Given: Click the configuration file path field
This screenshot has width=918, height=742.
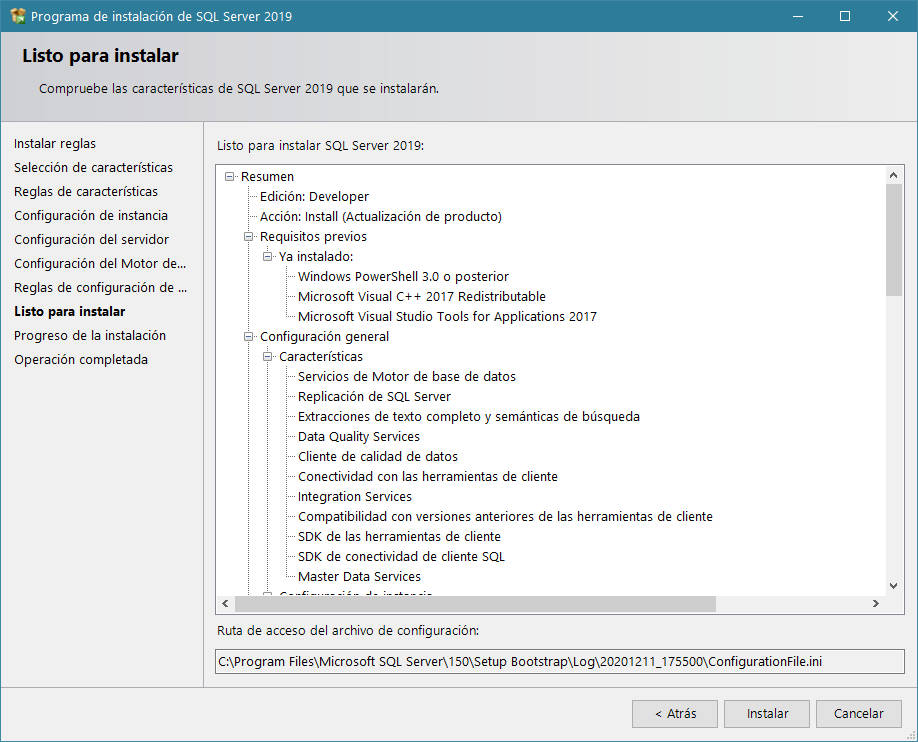Looking at the screenshot, I should click(x=556, y=661).
